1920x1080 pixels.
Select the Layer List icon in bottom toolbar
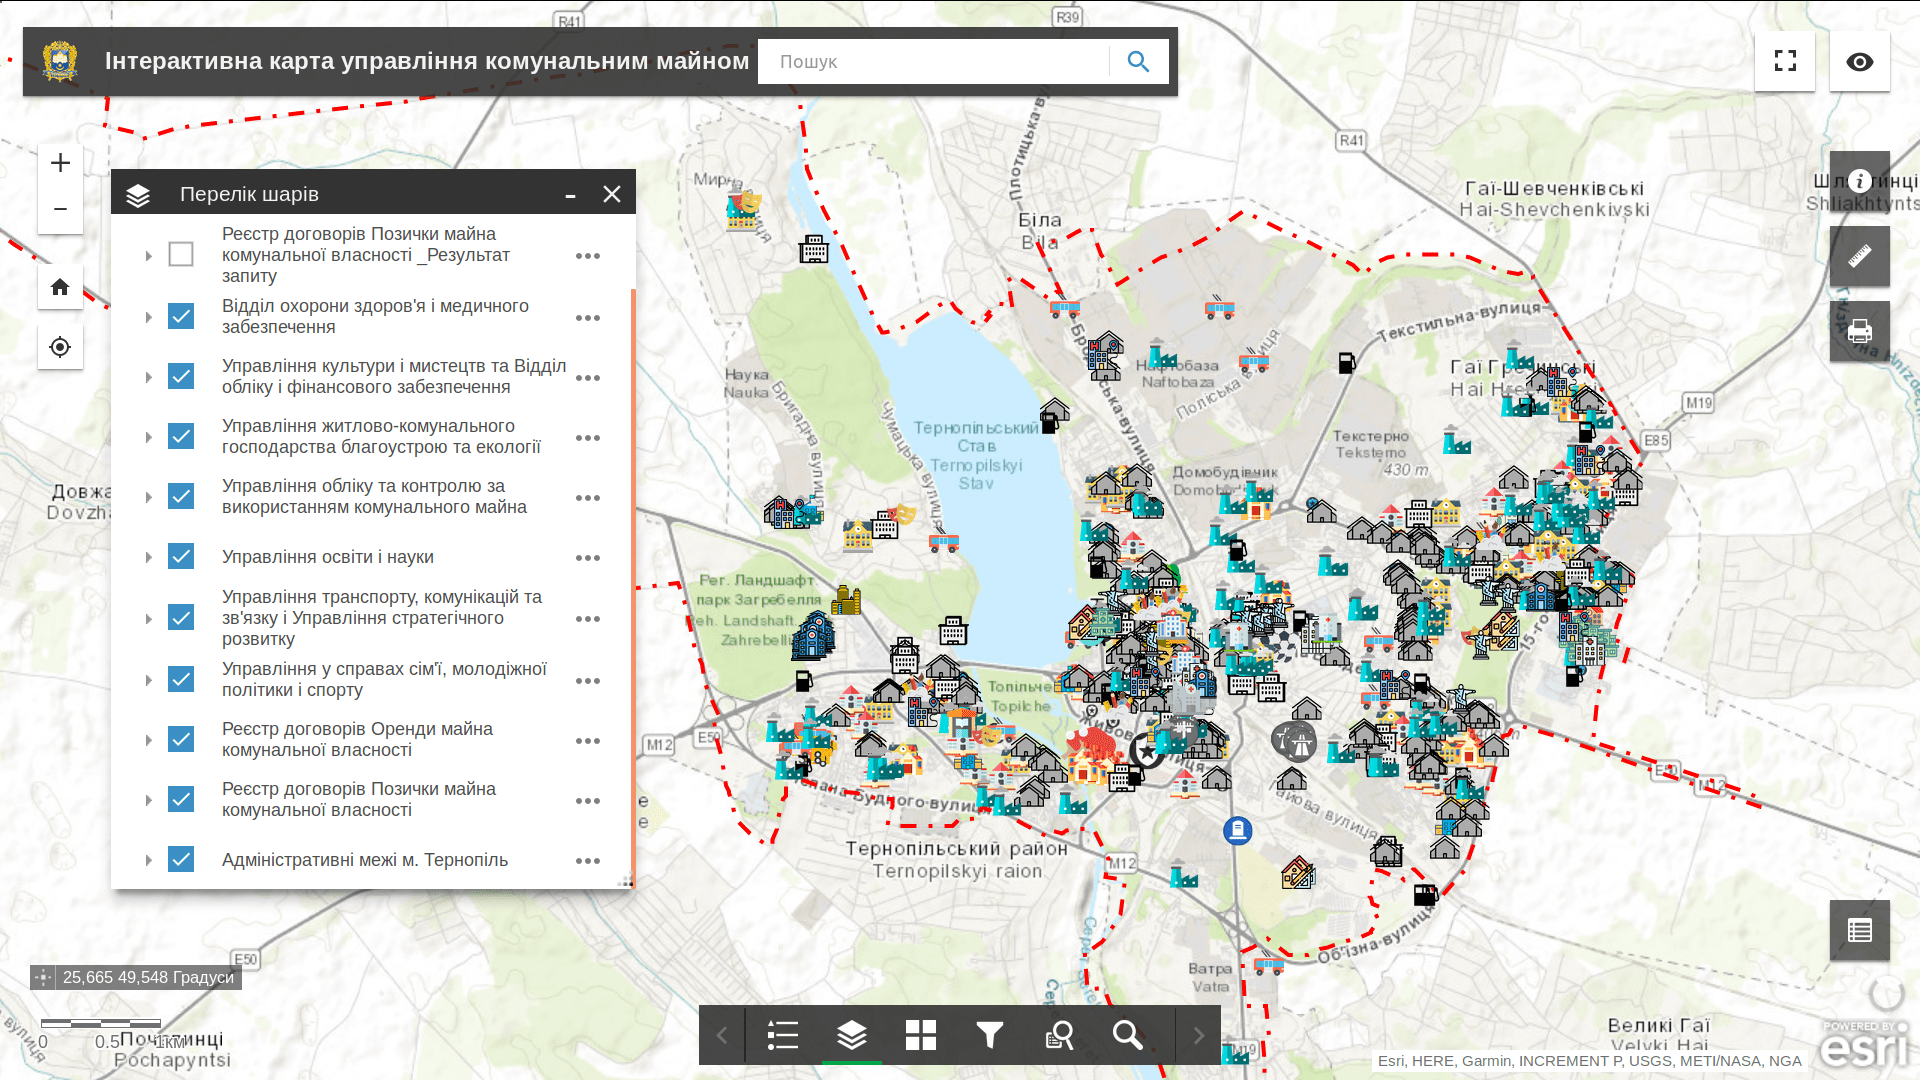pyautogui.click(x=851, y=1035)
